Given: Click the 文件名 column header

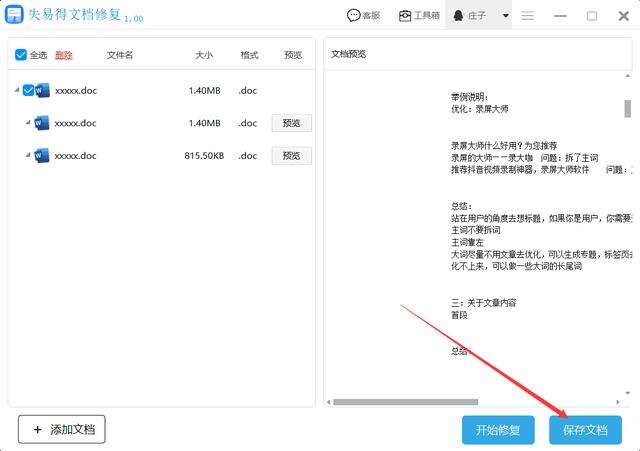Looking at the screenshot, I should point(120,55).
